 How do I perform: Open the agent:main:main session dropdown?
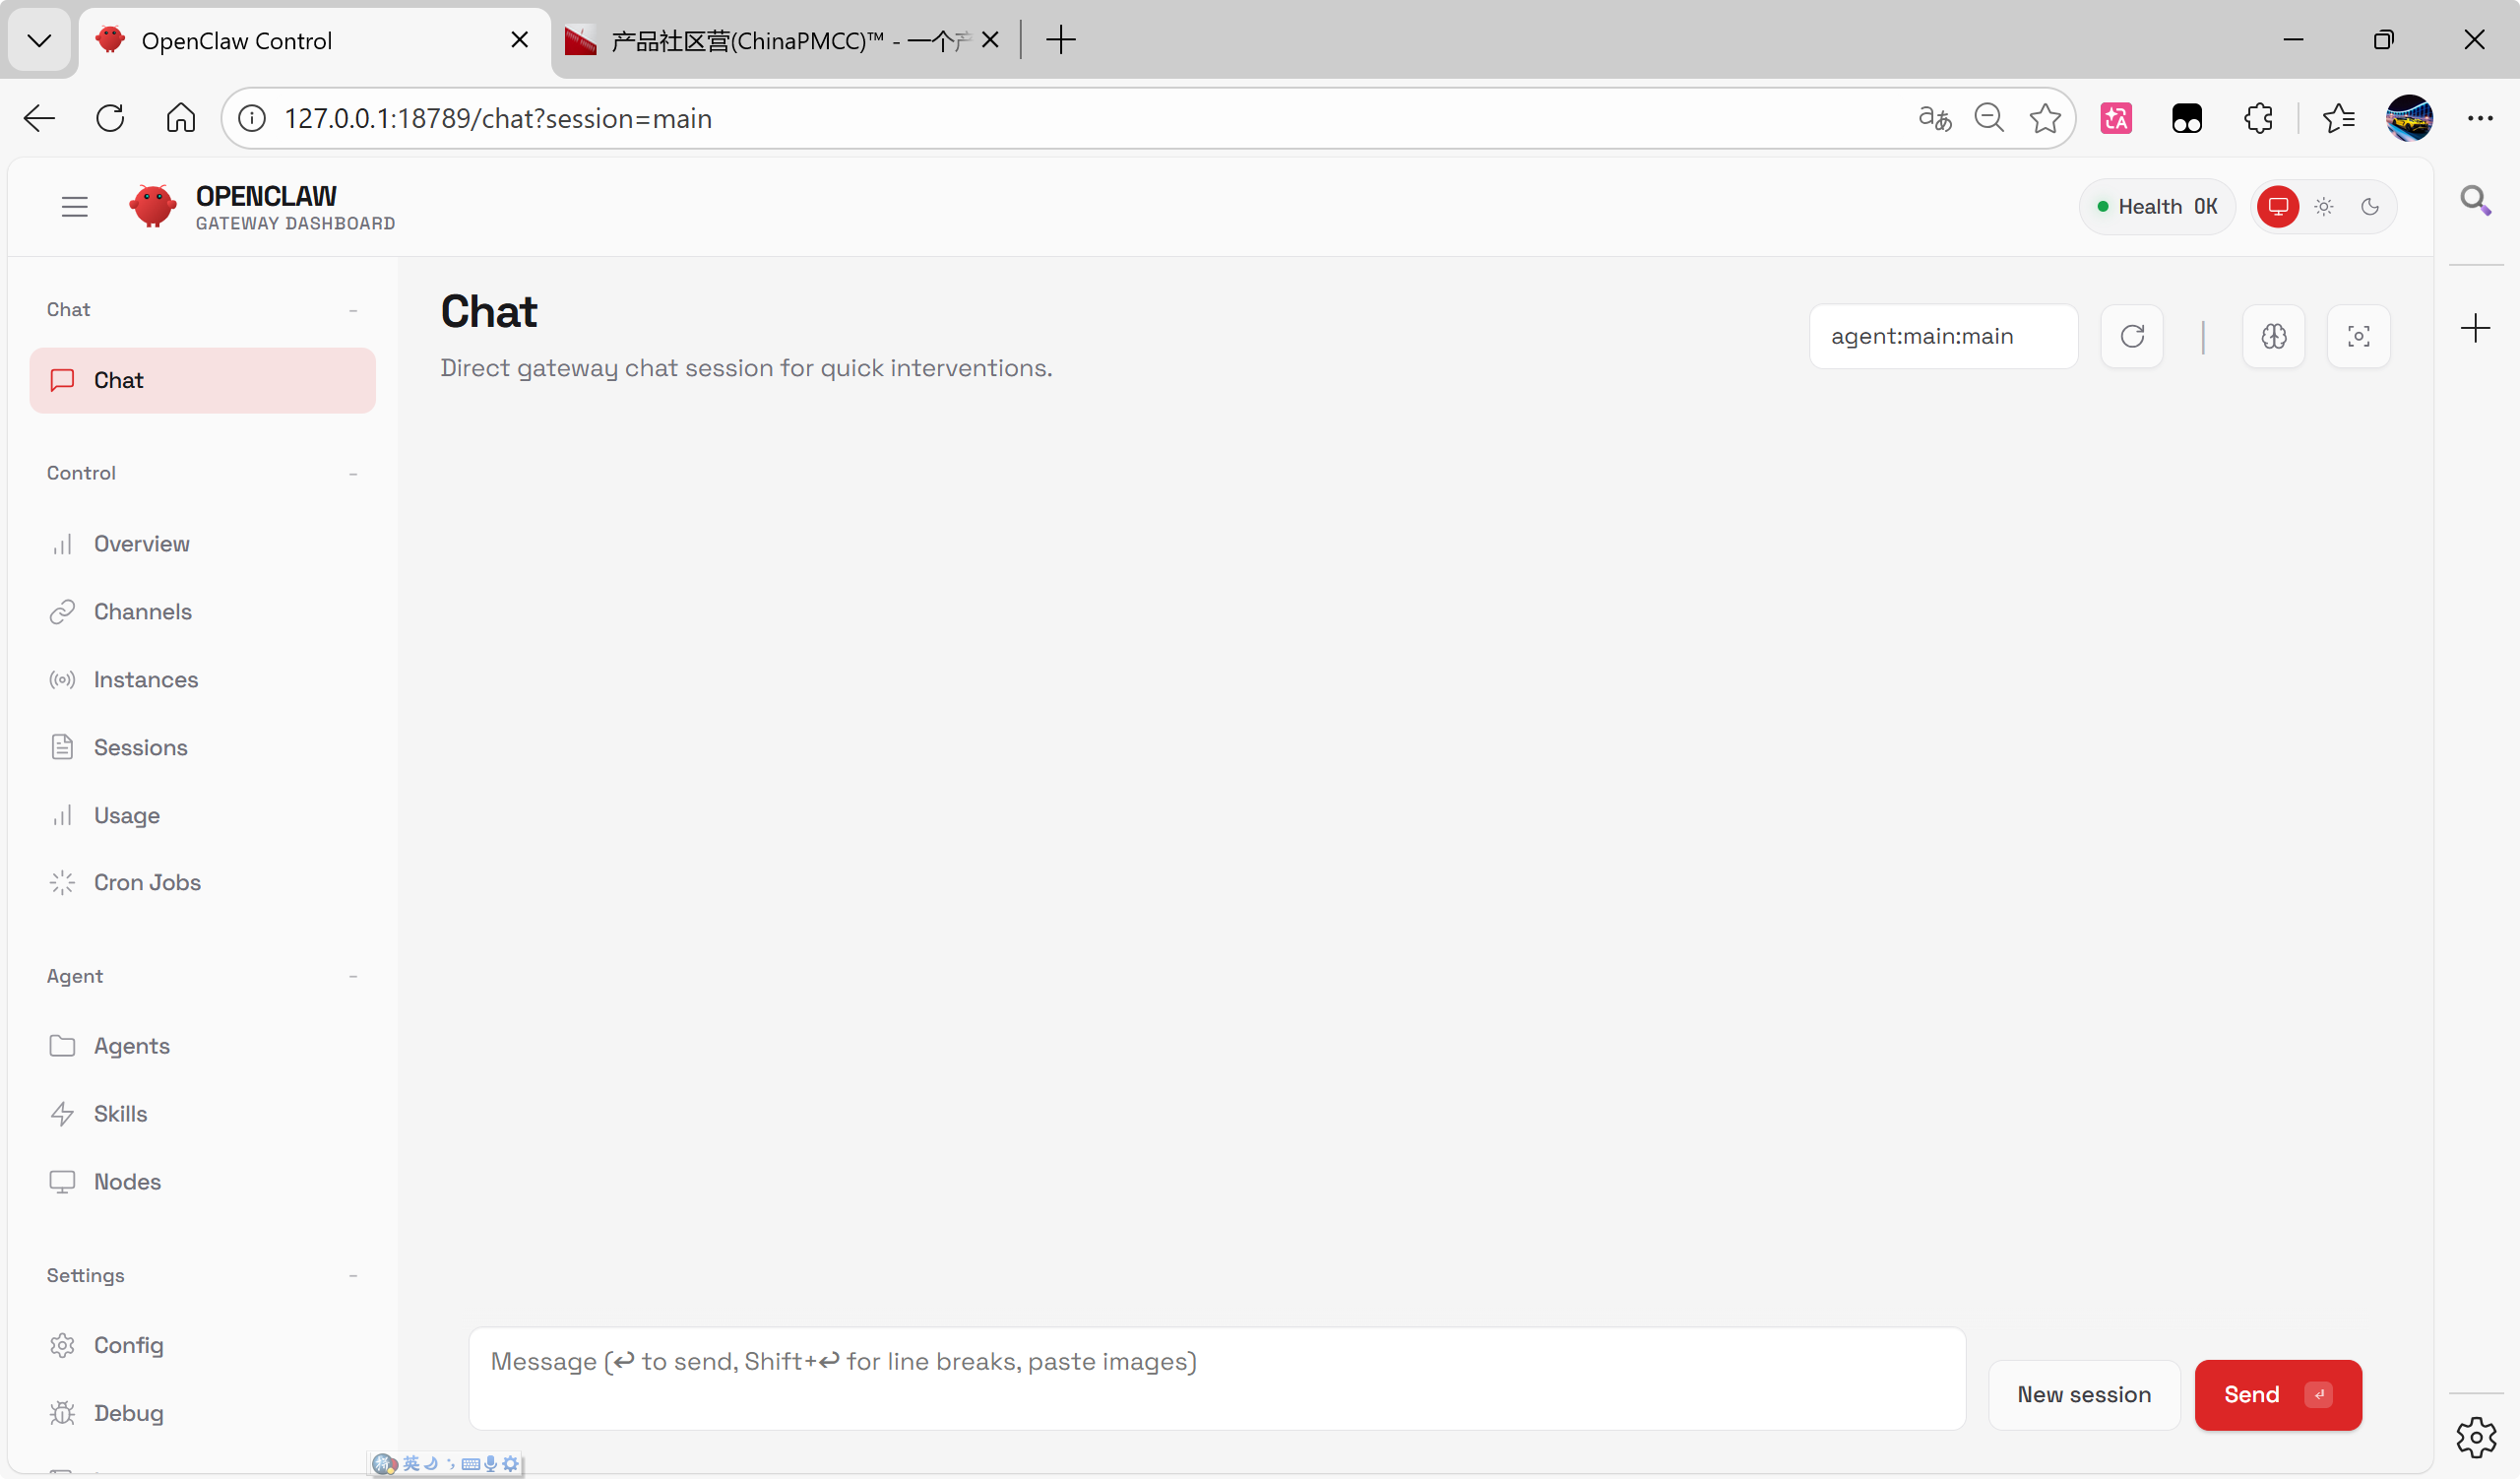click(x=1942, y=336)
